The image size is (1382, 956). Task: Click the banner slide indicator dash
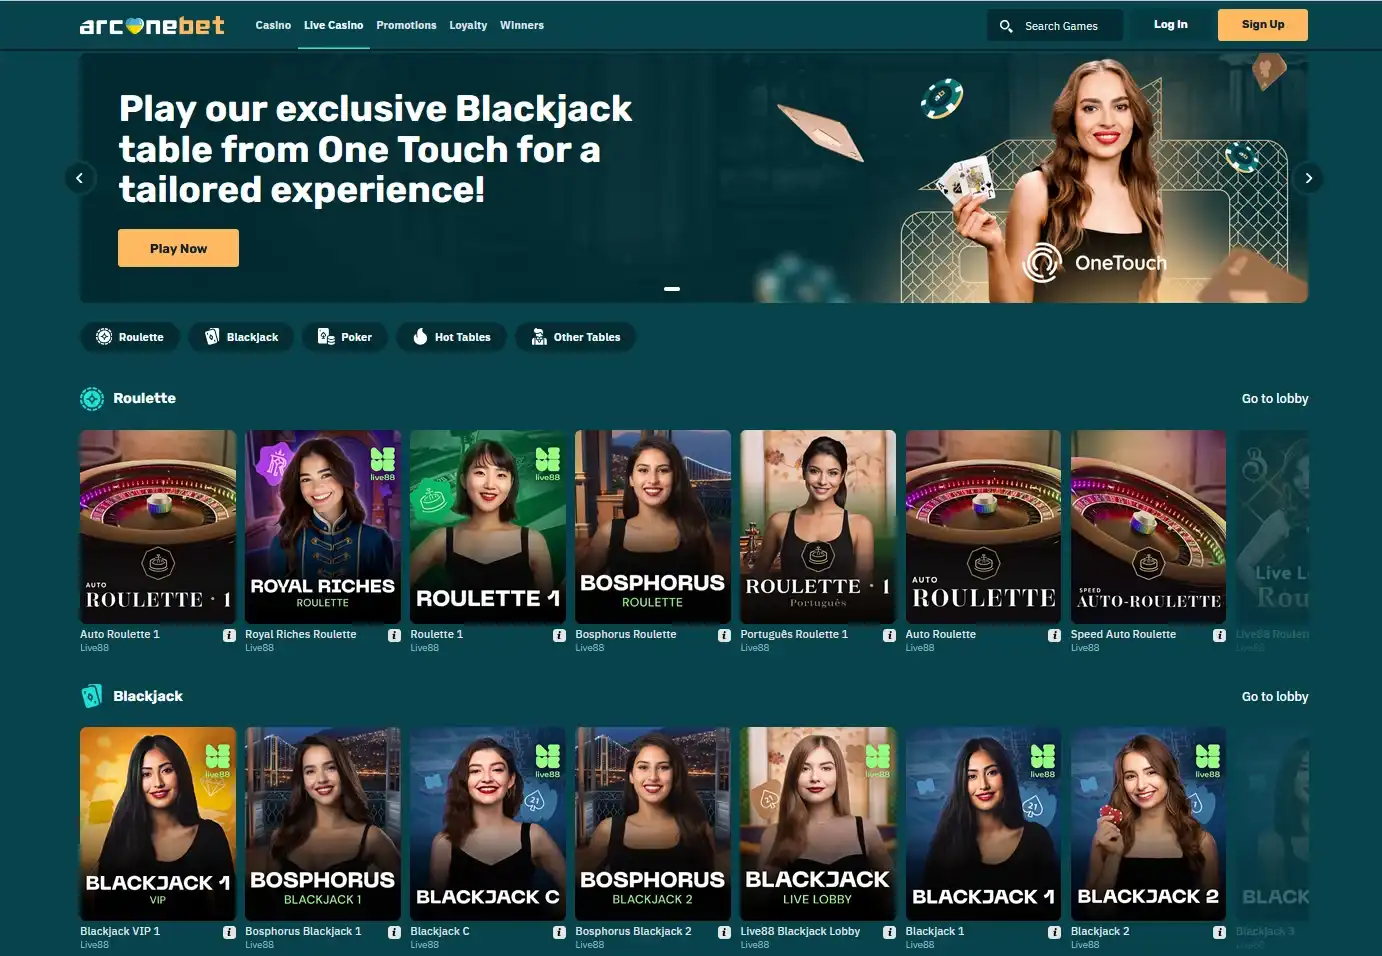coord(672,289)
